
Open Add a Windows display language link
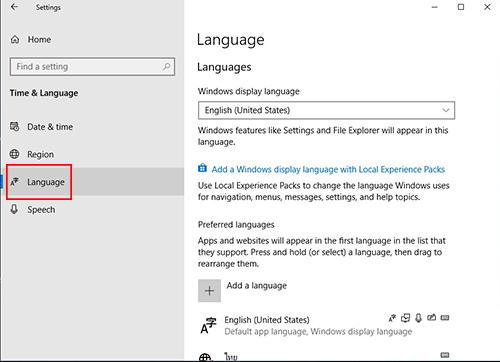coord(328,169)
